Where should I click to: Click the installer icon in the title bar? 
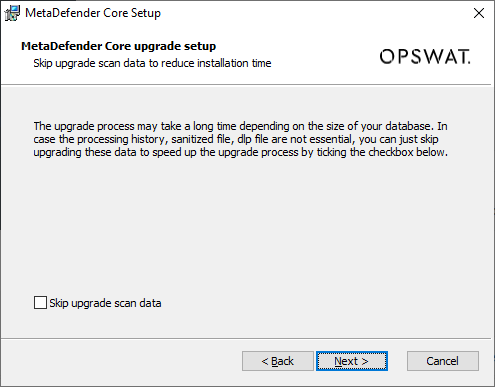(12, 13)
